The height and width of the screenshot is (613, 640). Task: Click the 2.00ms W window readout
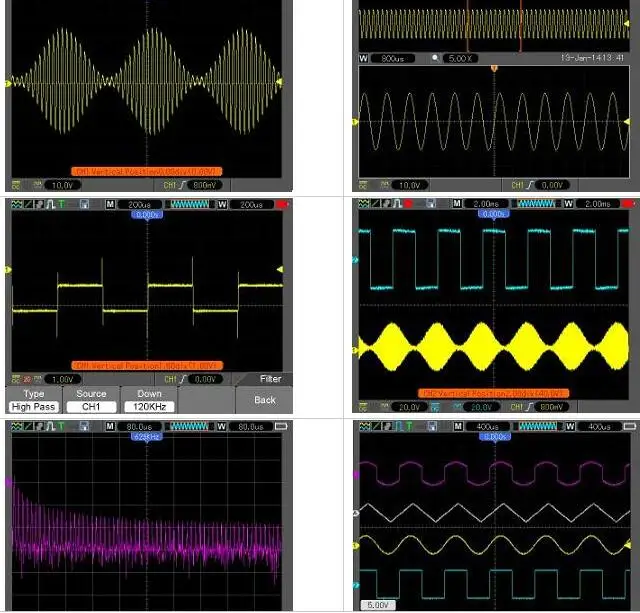[598, 203]
